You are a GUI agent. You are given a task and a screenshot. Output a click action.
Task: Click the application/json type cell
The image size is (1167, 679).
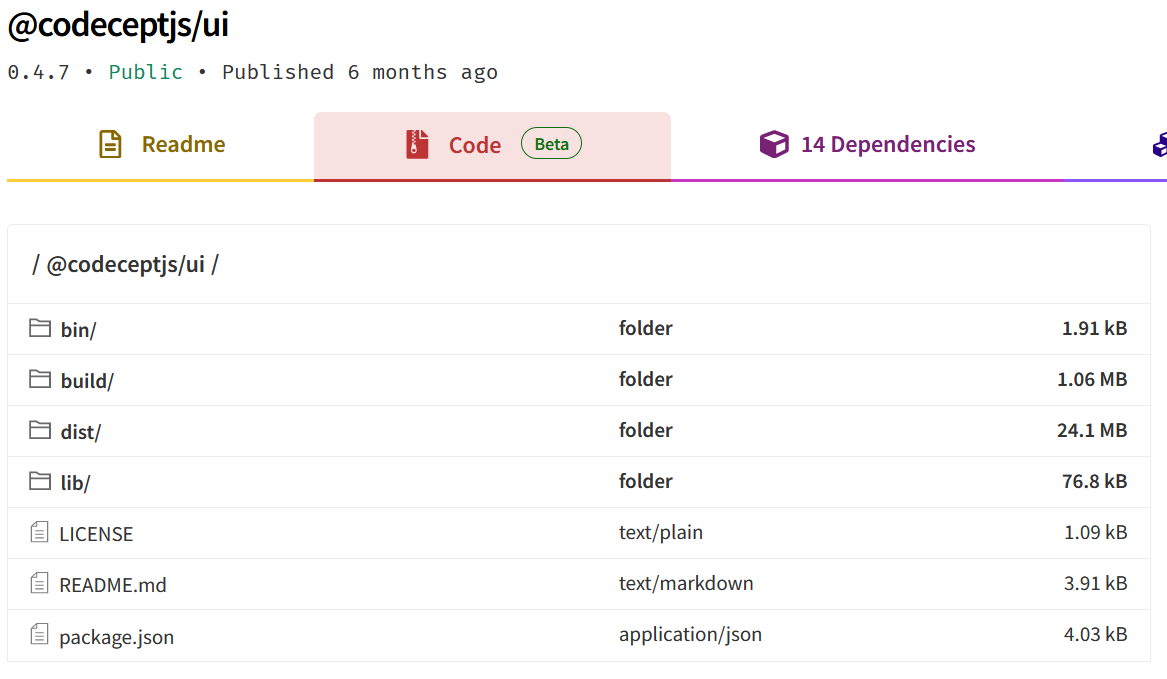click(691, 634)
